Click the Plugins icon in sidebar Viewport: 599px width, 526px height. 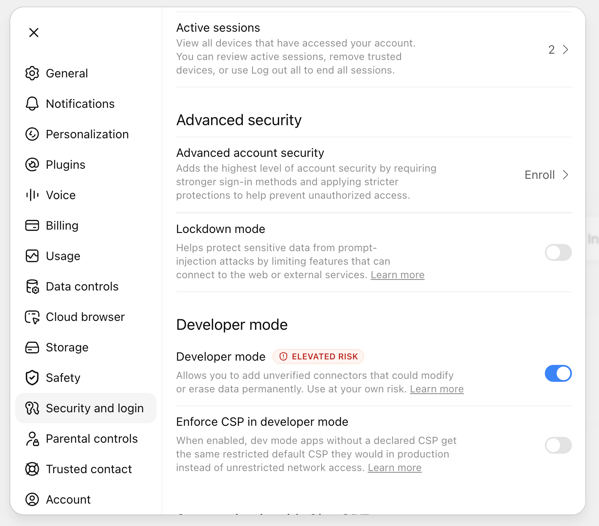(x=32, y=165)
